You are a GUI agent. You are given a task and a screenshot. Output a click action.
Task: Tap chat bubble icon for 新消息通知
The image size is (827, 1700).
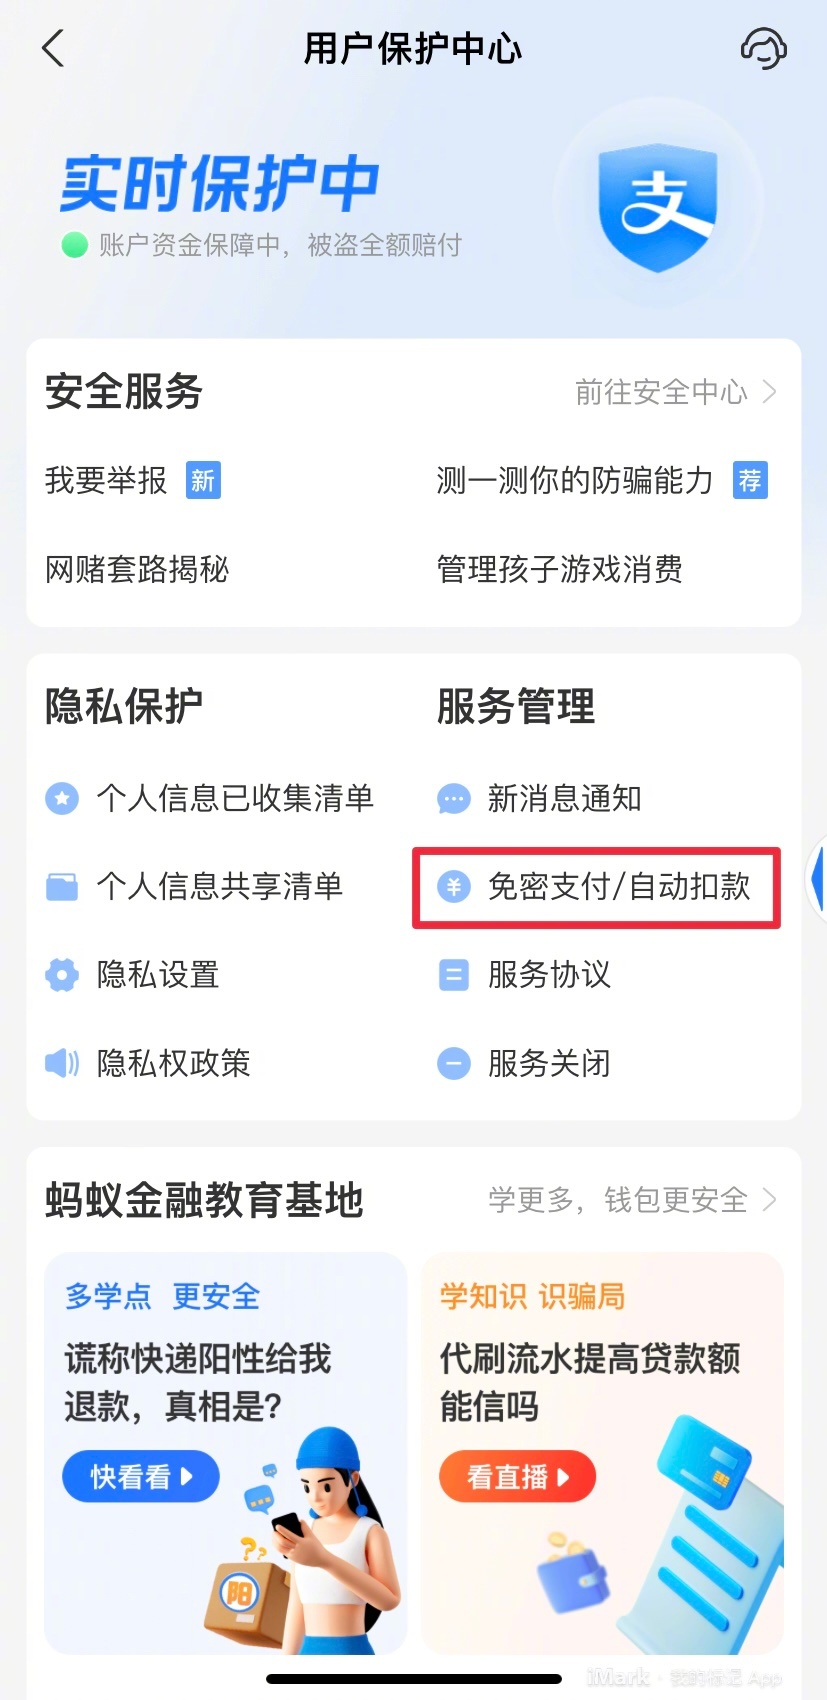pos(454,799)
